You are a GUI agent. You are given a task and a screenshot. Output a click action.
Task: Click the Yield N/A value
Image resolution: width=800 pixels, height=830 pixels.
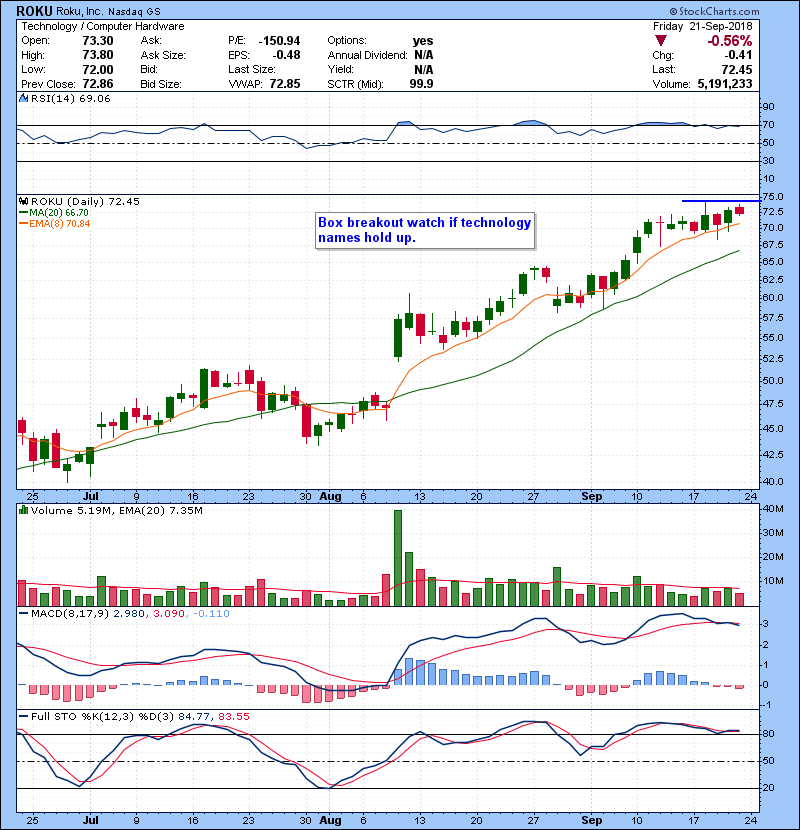point(424,69)
